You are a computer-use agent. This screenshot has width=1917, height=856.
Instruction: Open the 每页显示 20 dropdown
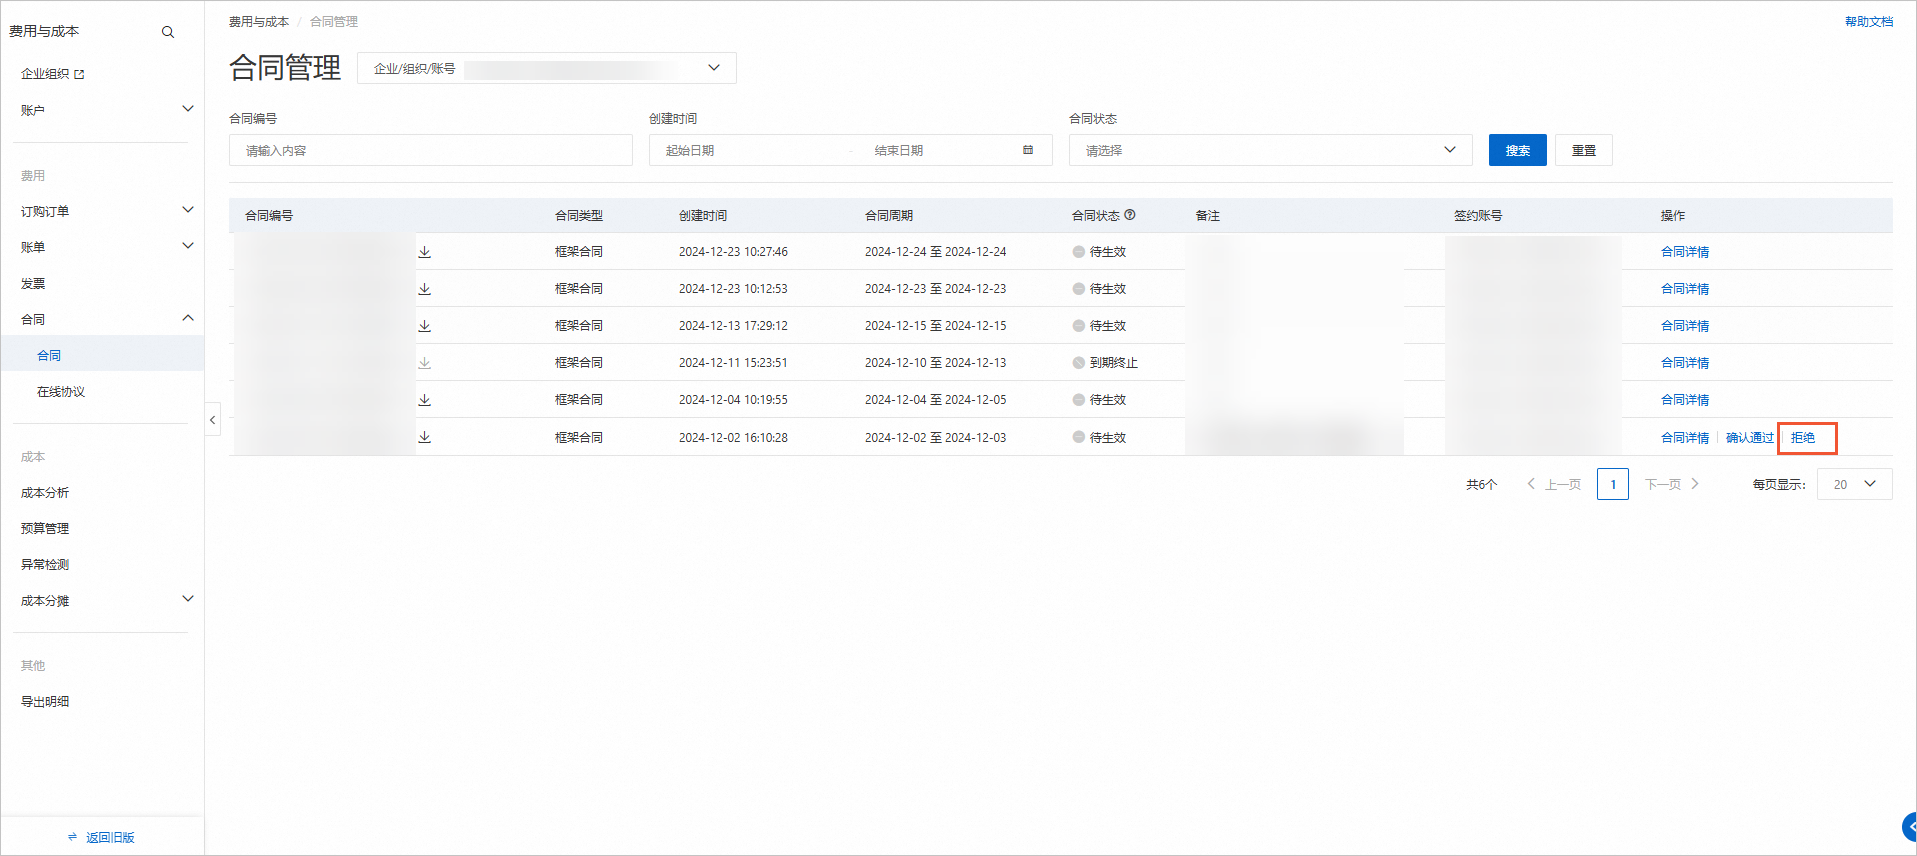point(1855,484)
